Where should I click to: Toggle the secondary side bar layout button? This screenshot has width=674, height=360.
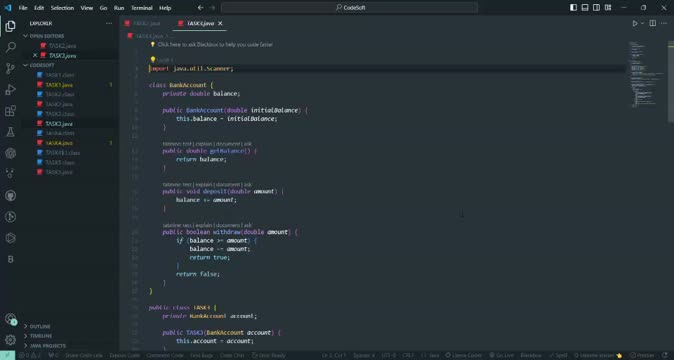pos(597,7)
